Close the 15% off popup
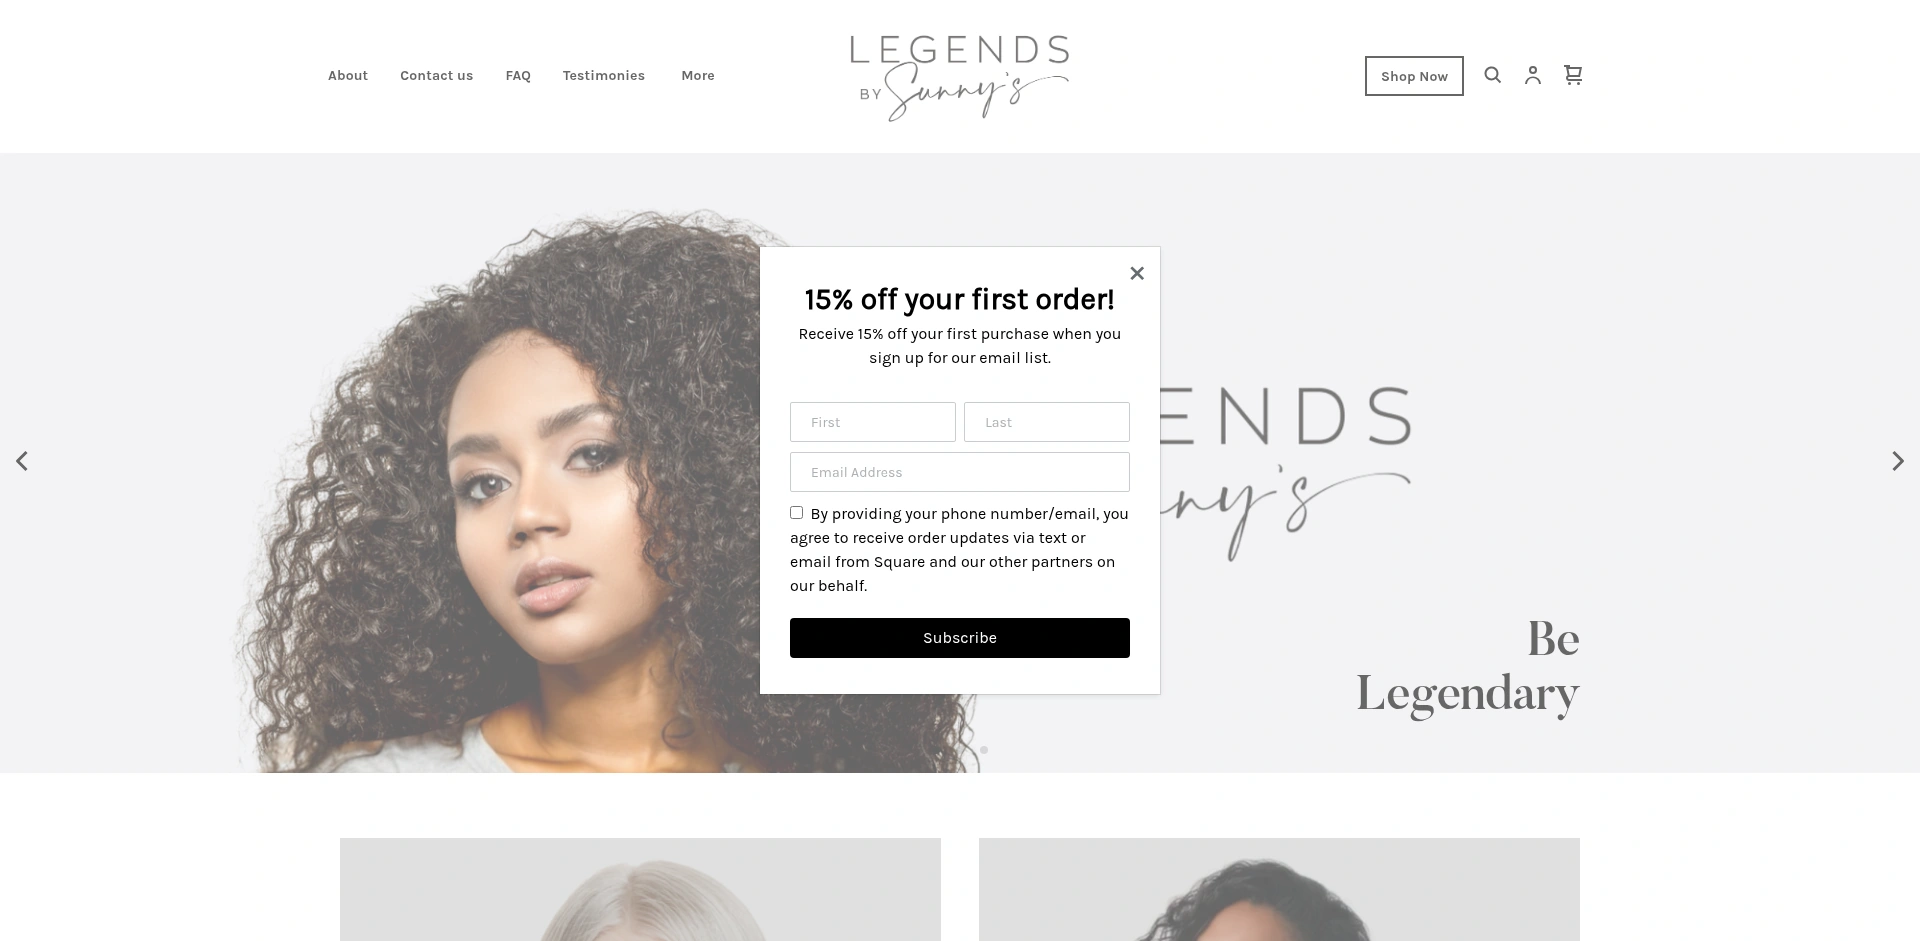Viewport: 1920px width, 941px height. click(1137, 273)
